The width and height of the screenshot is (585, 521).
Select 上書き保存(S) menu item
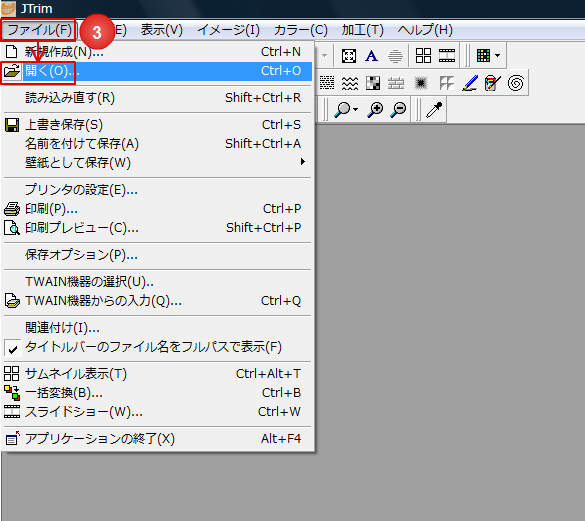click(157, 125)
